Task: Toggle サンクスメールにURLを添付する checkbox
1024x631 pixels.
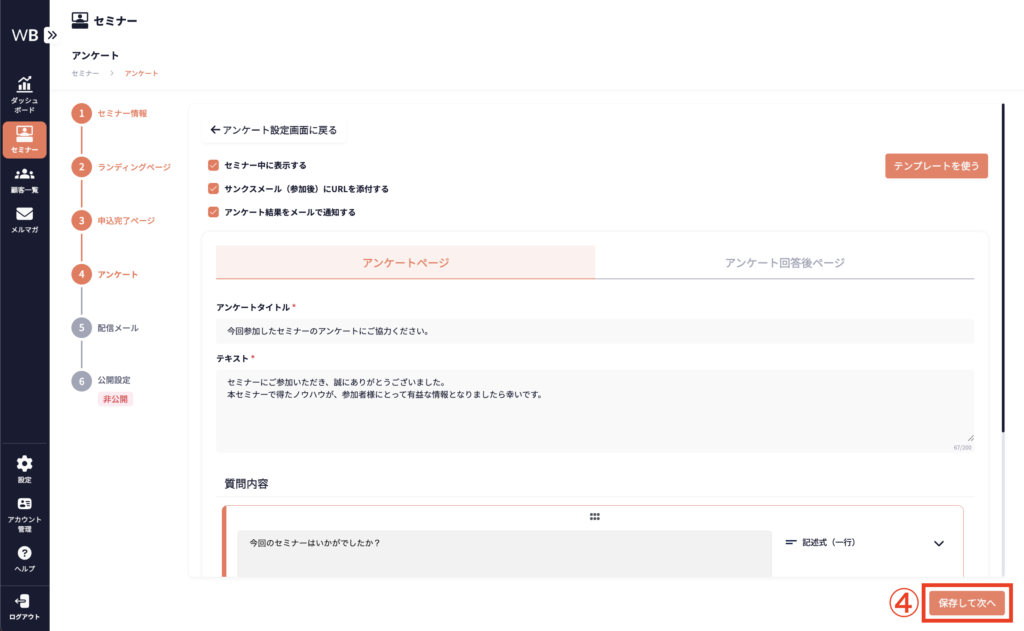Action: [213, 188]
